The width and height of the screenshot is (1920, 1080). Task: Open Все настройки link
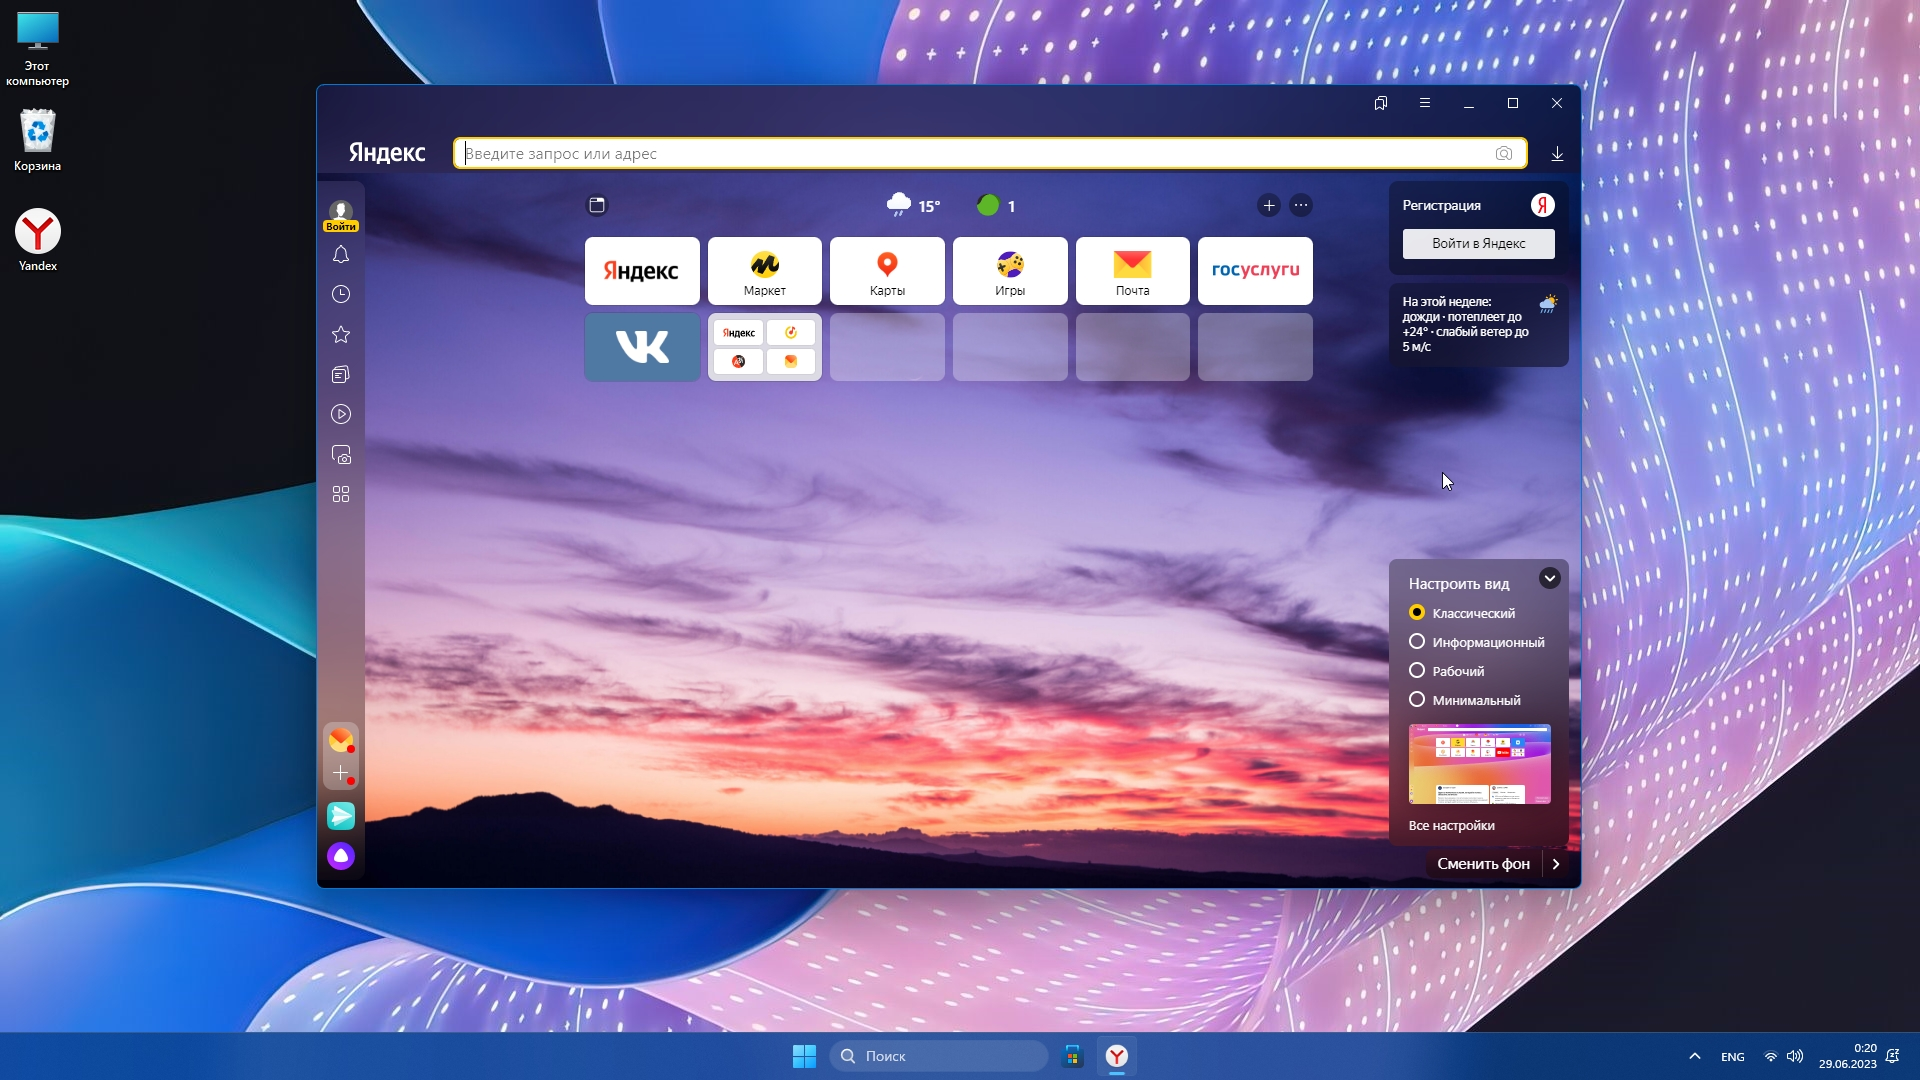1451,825
